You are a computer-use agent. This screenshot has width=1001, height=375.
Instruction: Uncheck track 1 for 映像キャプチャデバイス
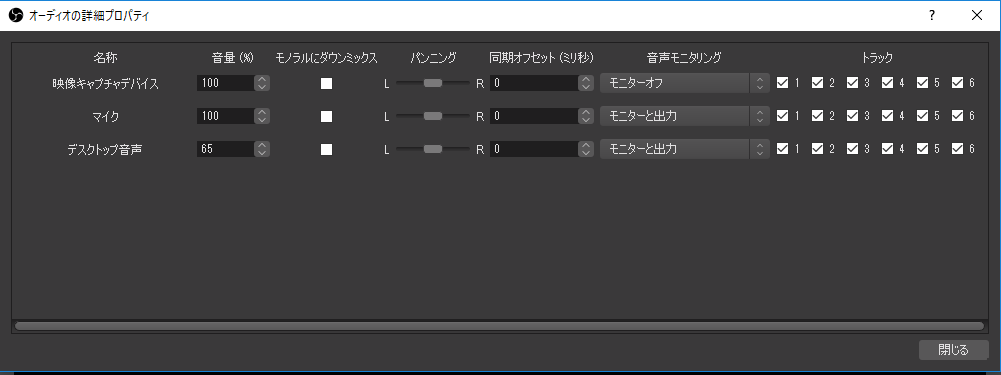click(x=782, y=82)
